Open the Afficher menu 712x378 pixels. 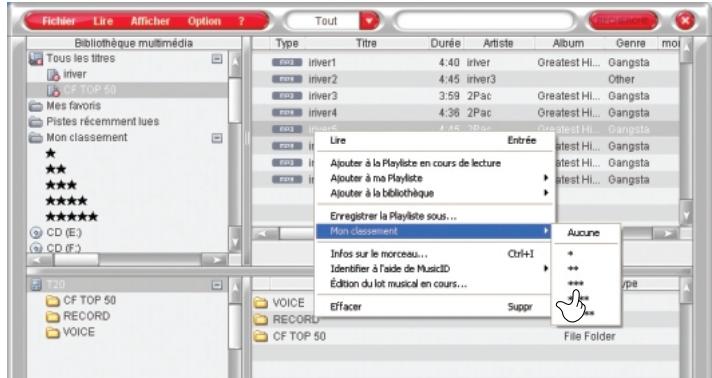tap(150, 21)
